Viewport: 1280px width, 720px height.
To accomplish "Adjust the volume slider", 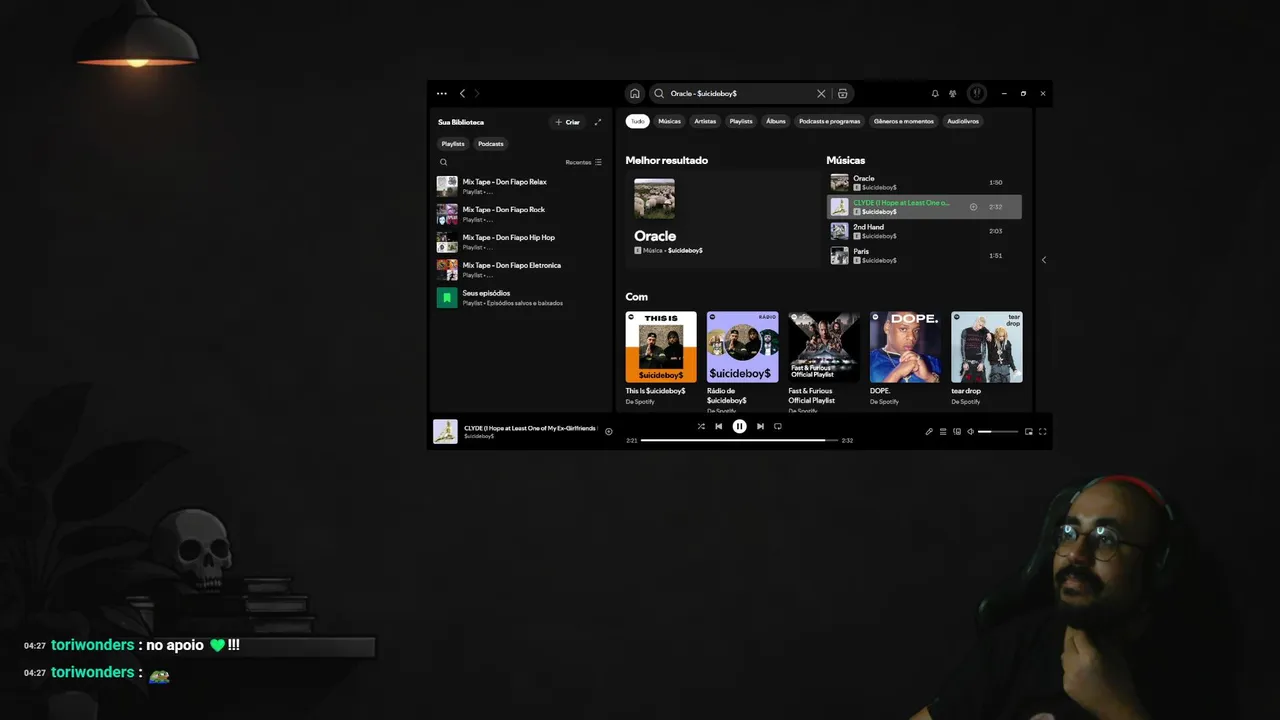I will point(998,432).
